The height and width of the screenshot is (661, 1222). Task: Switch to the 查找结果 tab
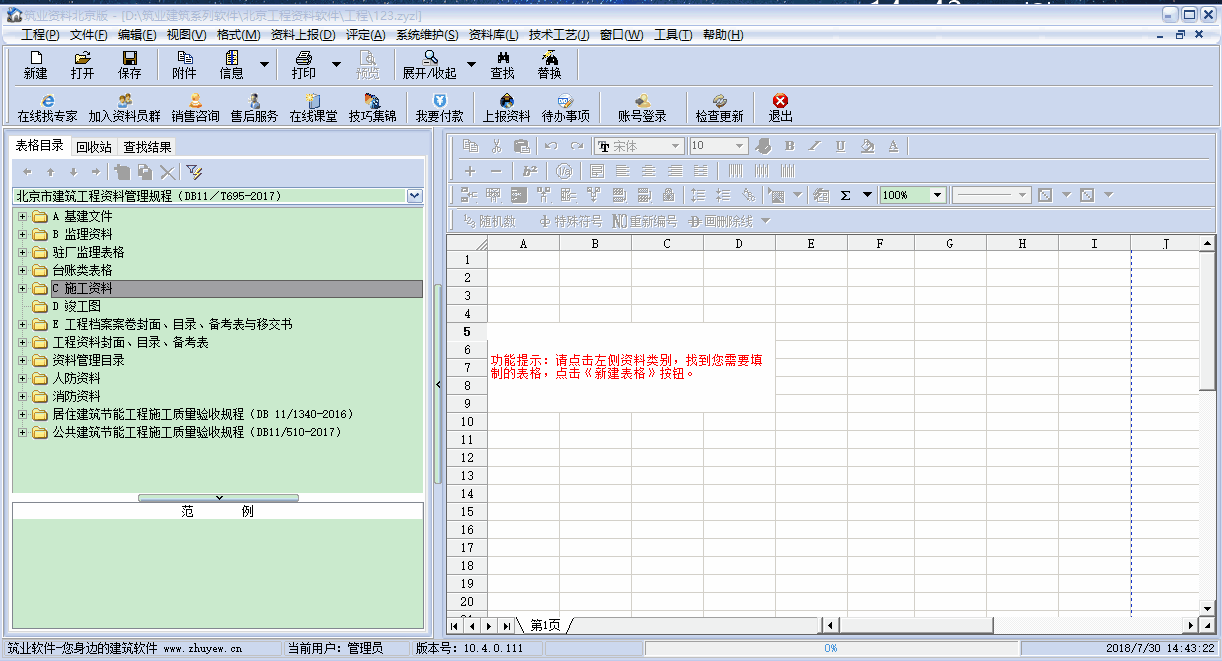point(148,147)
